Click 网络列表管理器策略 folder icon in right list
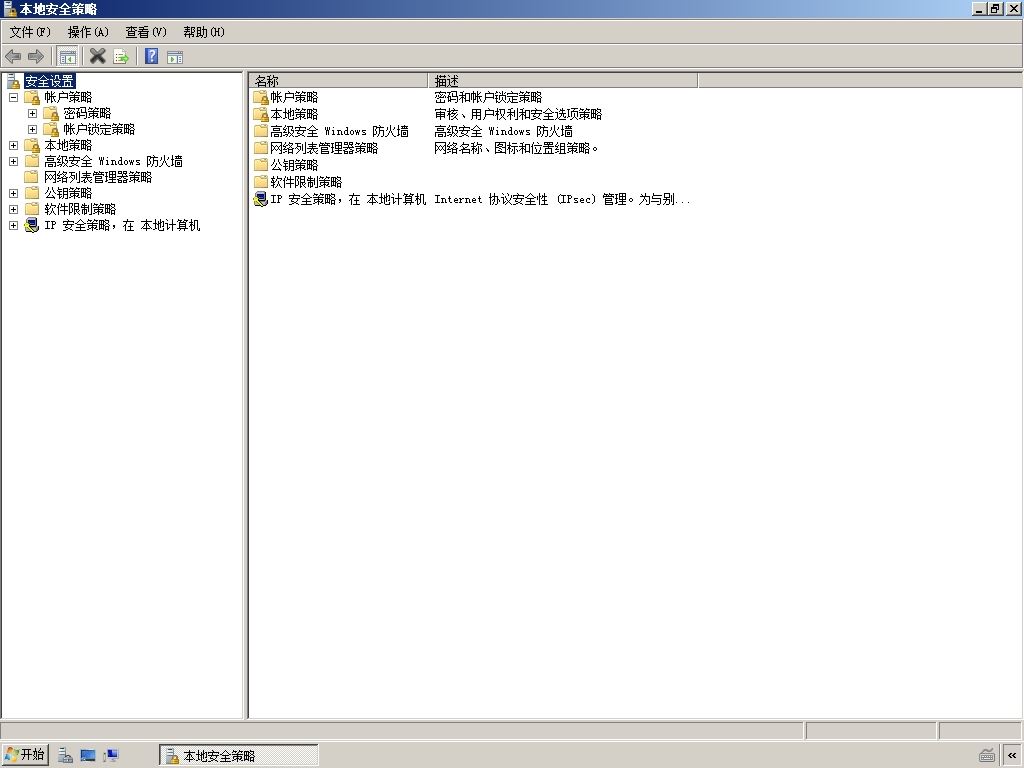The width and height of the screenshot is (1024, 768). click(x=261, y=148)
